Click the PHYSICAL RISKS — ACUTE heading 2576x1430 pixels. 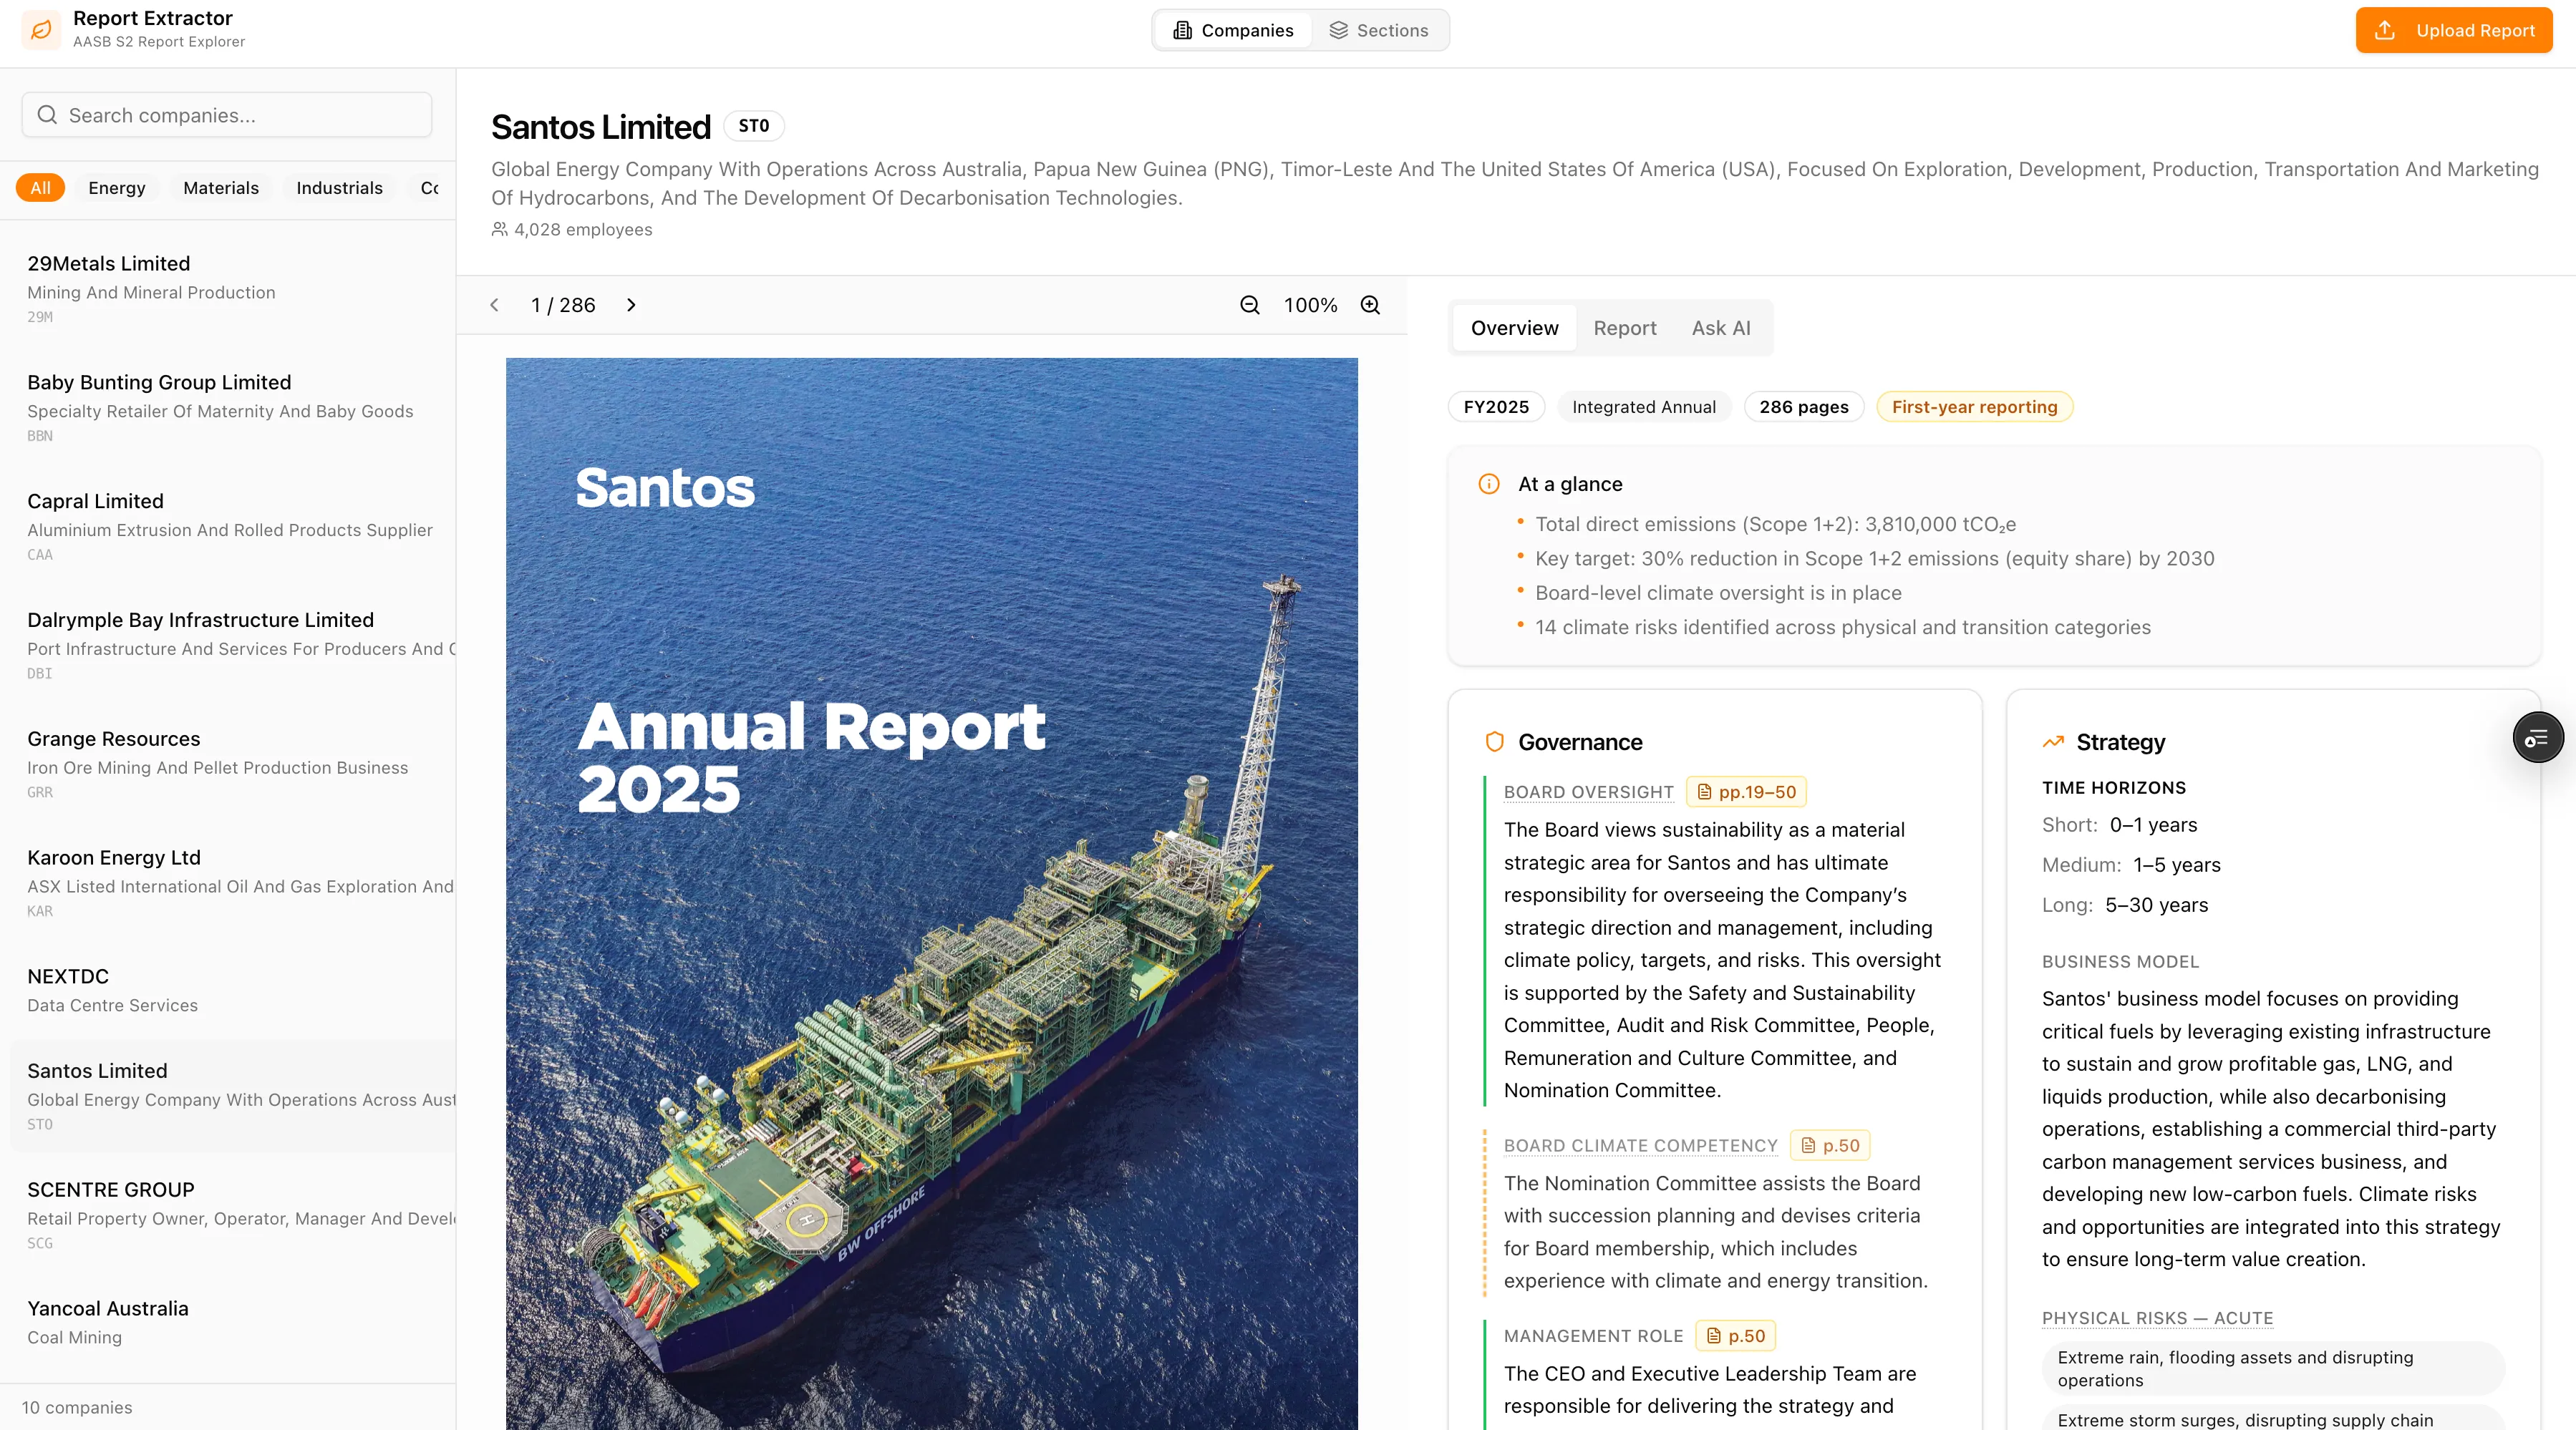coord(2157,1318)
